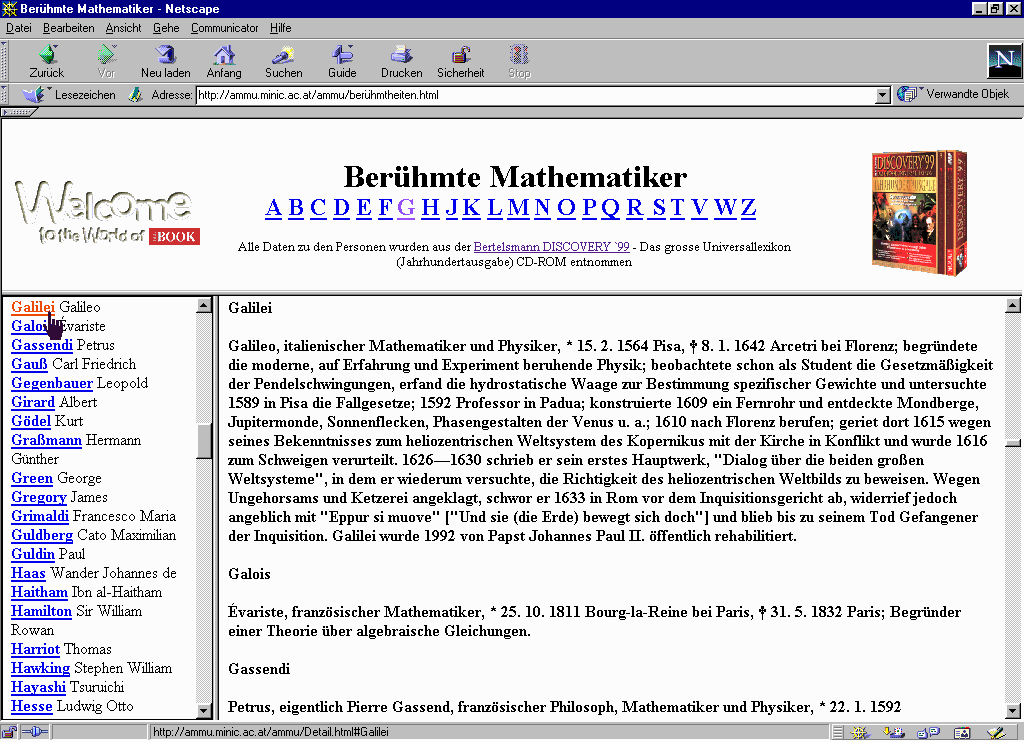The height and width of the screenshot is (742, 1024).
Task: Open the Datei menu
Action: click(19, 28)
